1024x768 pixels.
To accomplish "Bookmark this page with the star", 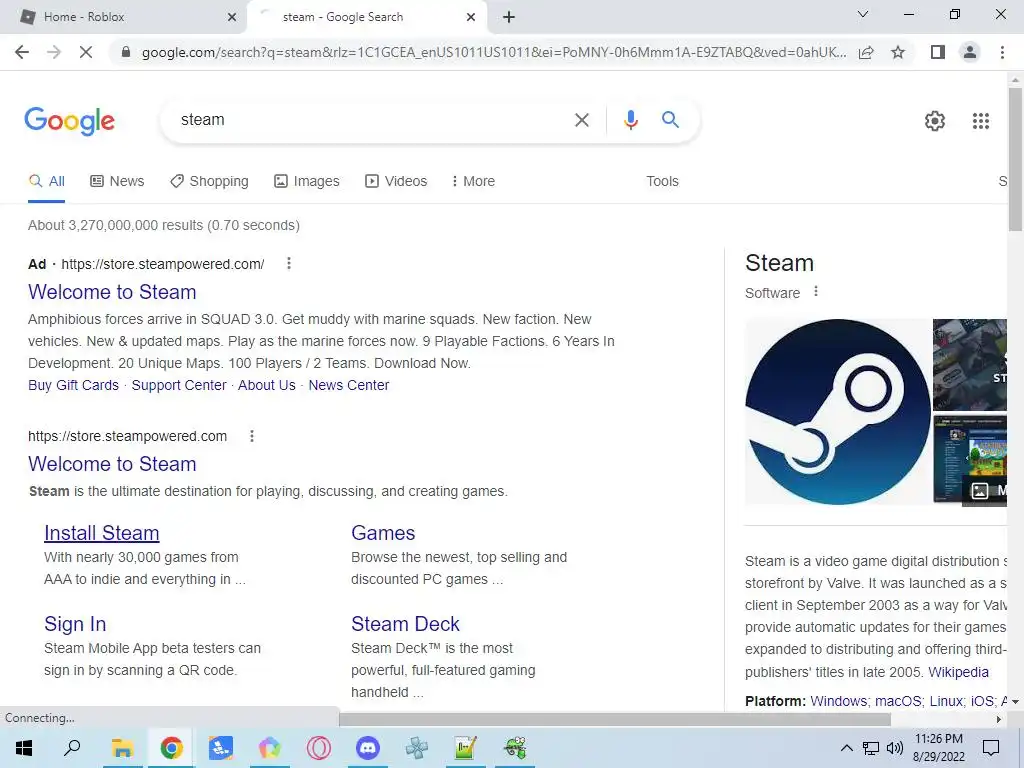I will coord(898,52).
